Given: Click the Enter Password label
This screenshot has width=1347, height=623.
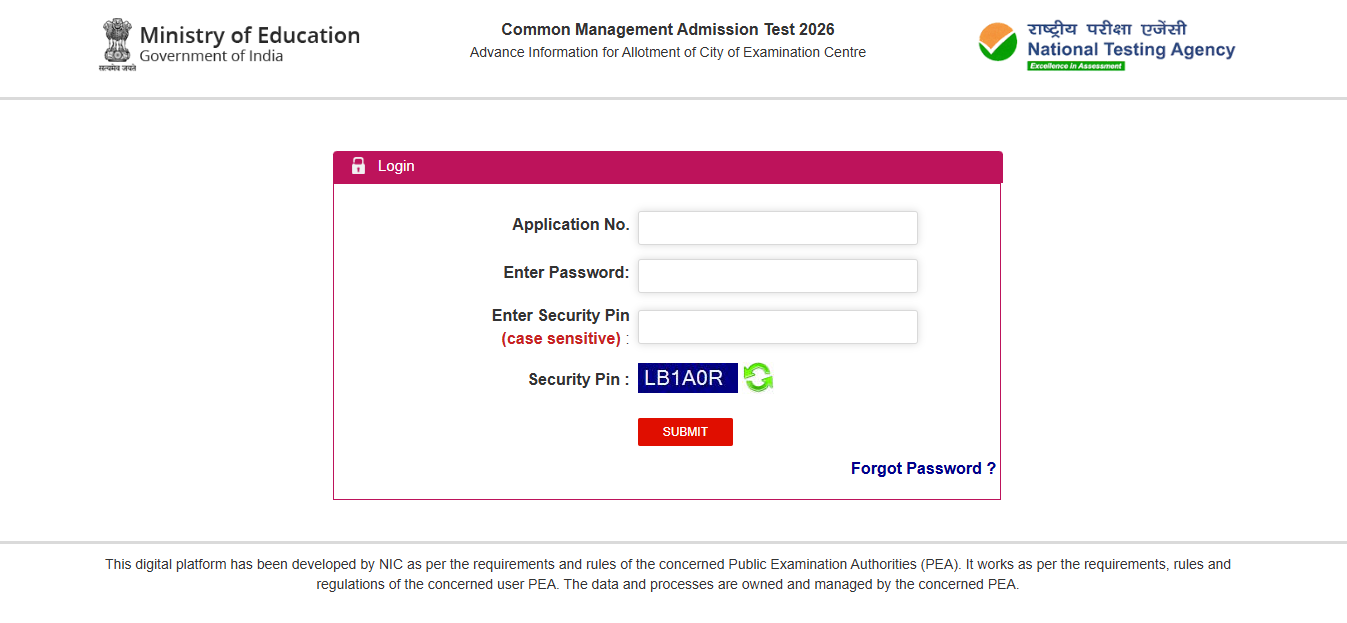Looking at the screenshot, I should [x=566, y=272].
